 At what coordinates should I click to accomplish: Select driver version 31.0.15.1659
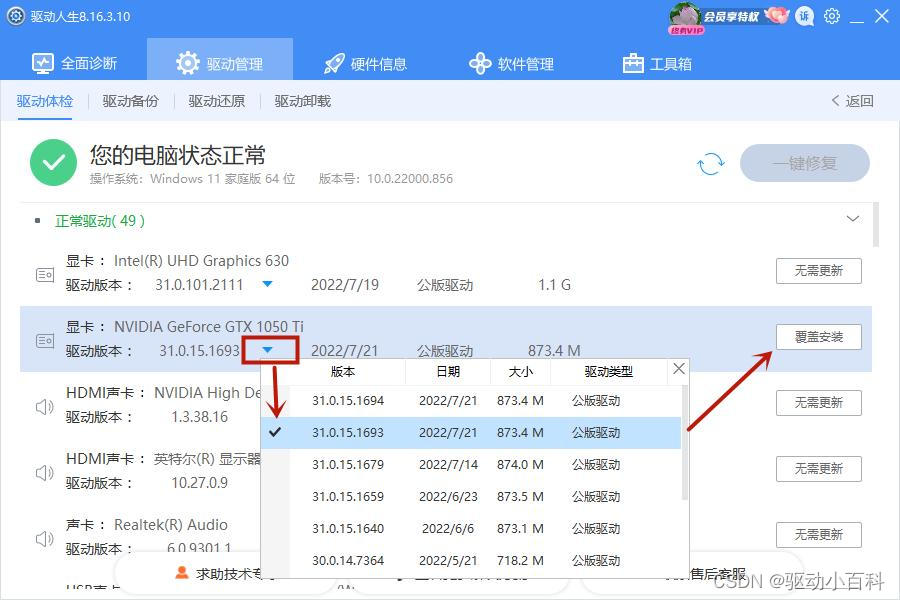[471, 497]
